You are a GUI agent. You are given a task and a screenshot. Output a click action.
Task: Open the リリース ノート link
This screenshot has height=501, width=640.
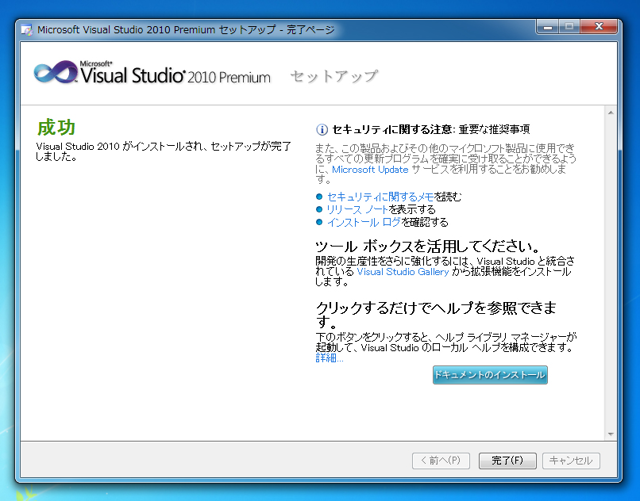click(357, 209)
